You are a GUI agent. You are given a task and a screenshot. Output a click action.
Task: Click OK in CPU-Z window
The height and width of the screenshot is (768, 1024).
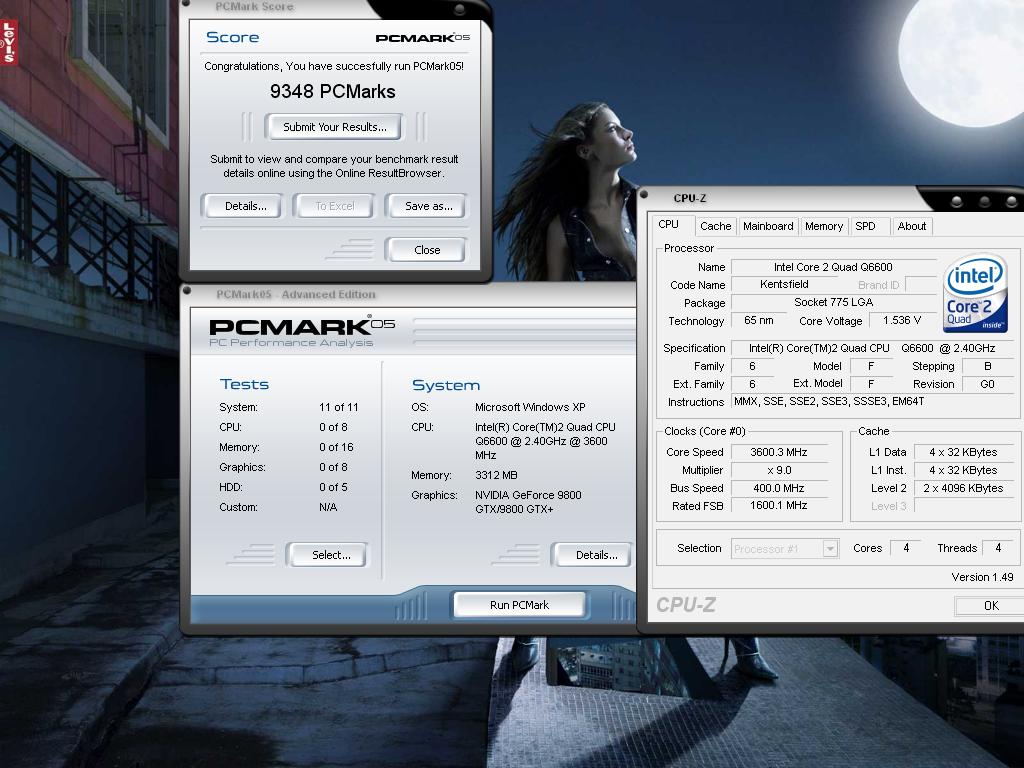click(x=990, y=605)
